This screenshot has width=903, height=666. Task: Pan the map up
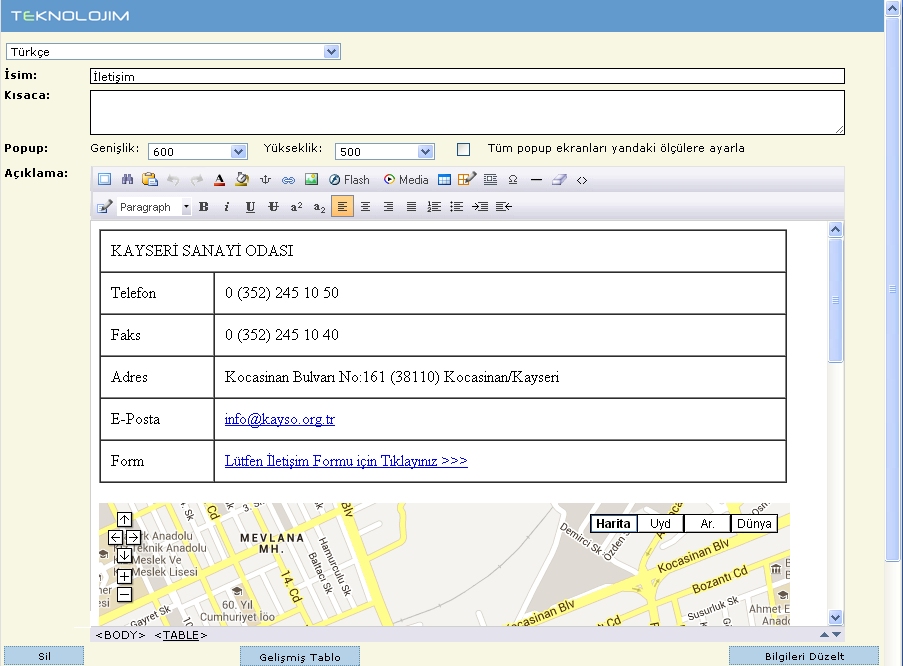click(124, 519)
